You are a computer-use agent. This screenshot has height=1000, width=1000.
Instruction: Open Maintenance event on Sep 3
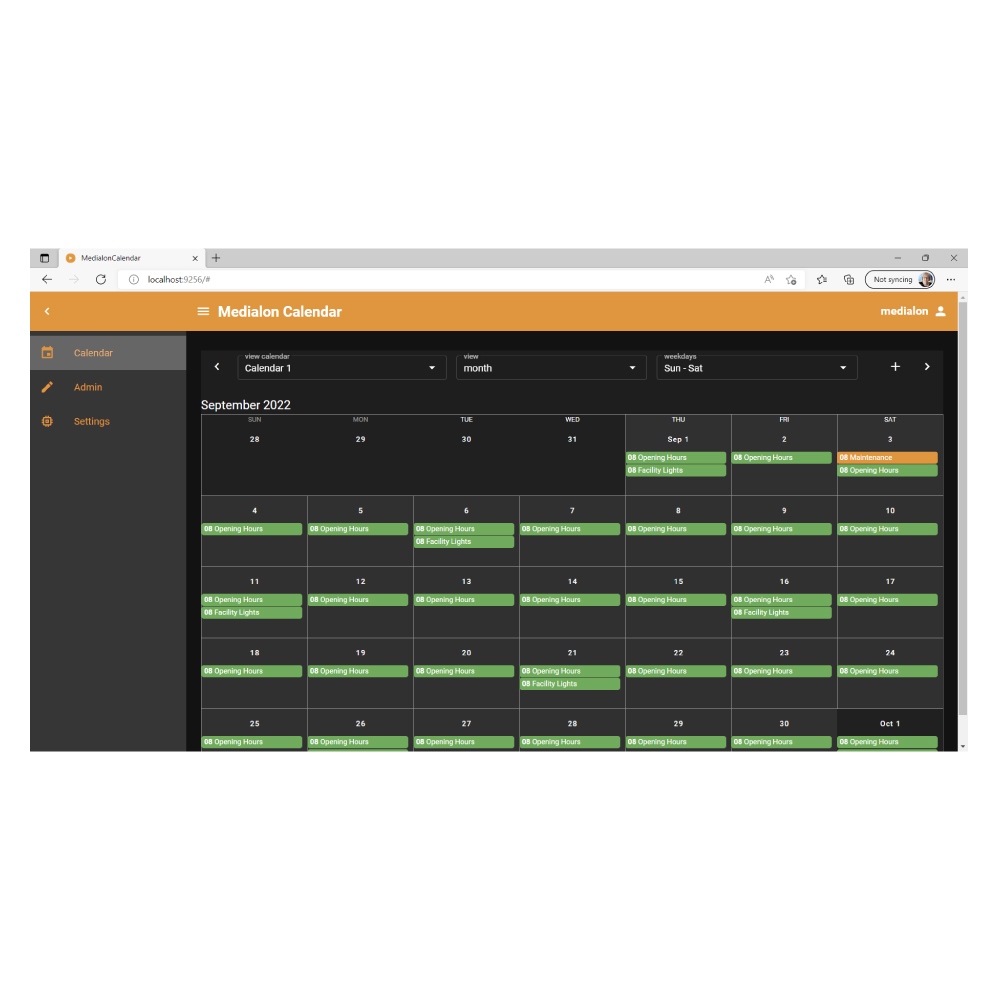pyautogui.click(x=887, y=457)
